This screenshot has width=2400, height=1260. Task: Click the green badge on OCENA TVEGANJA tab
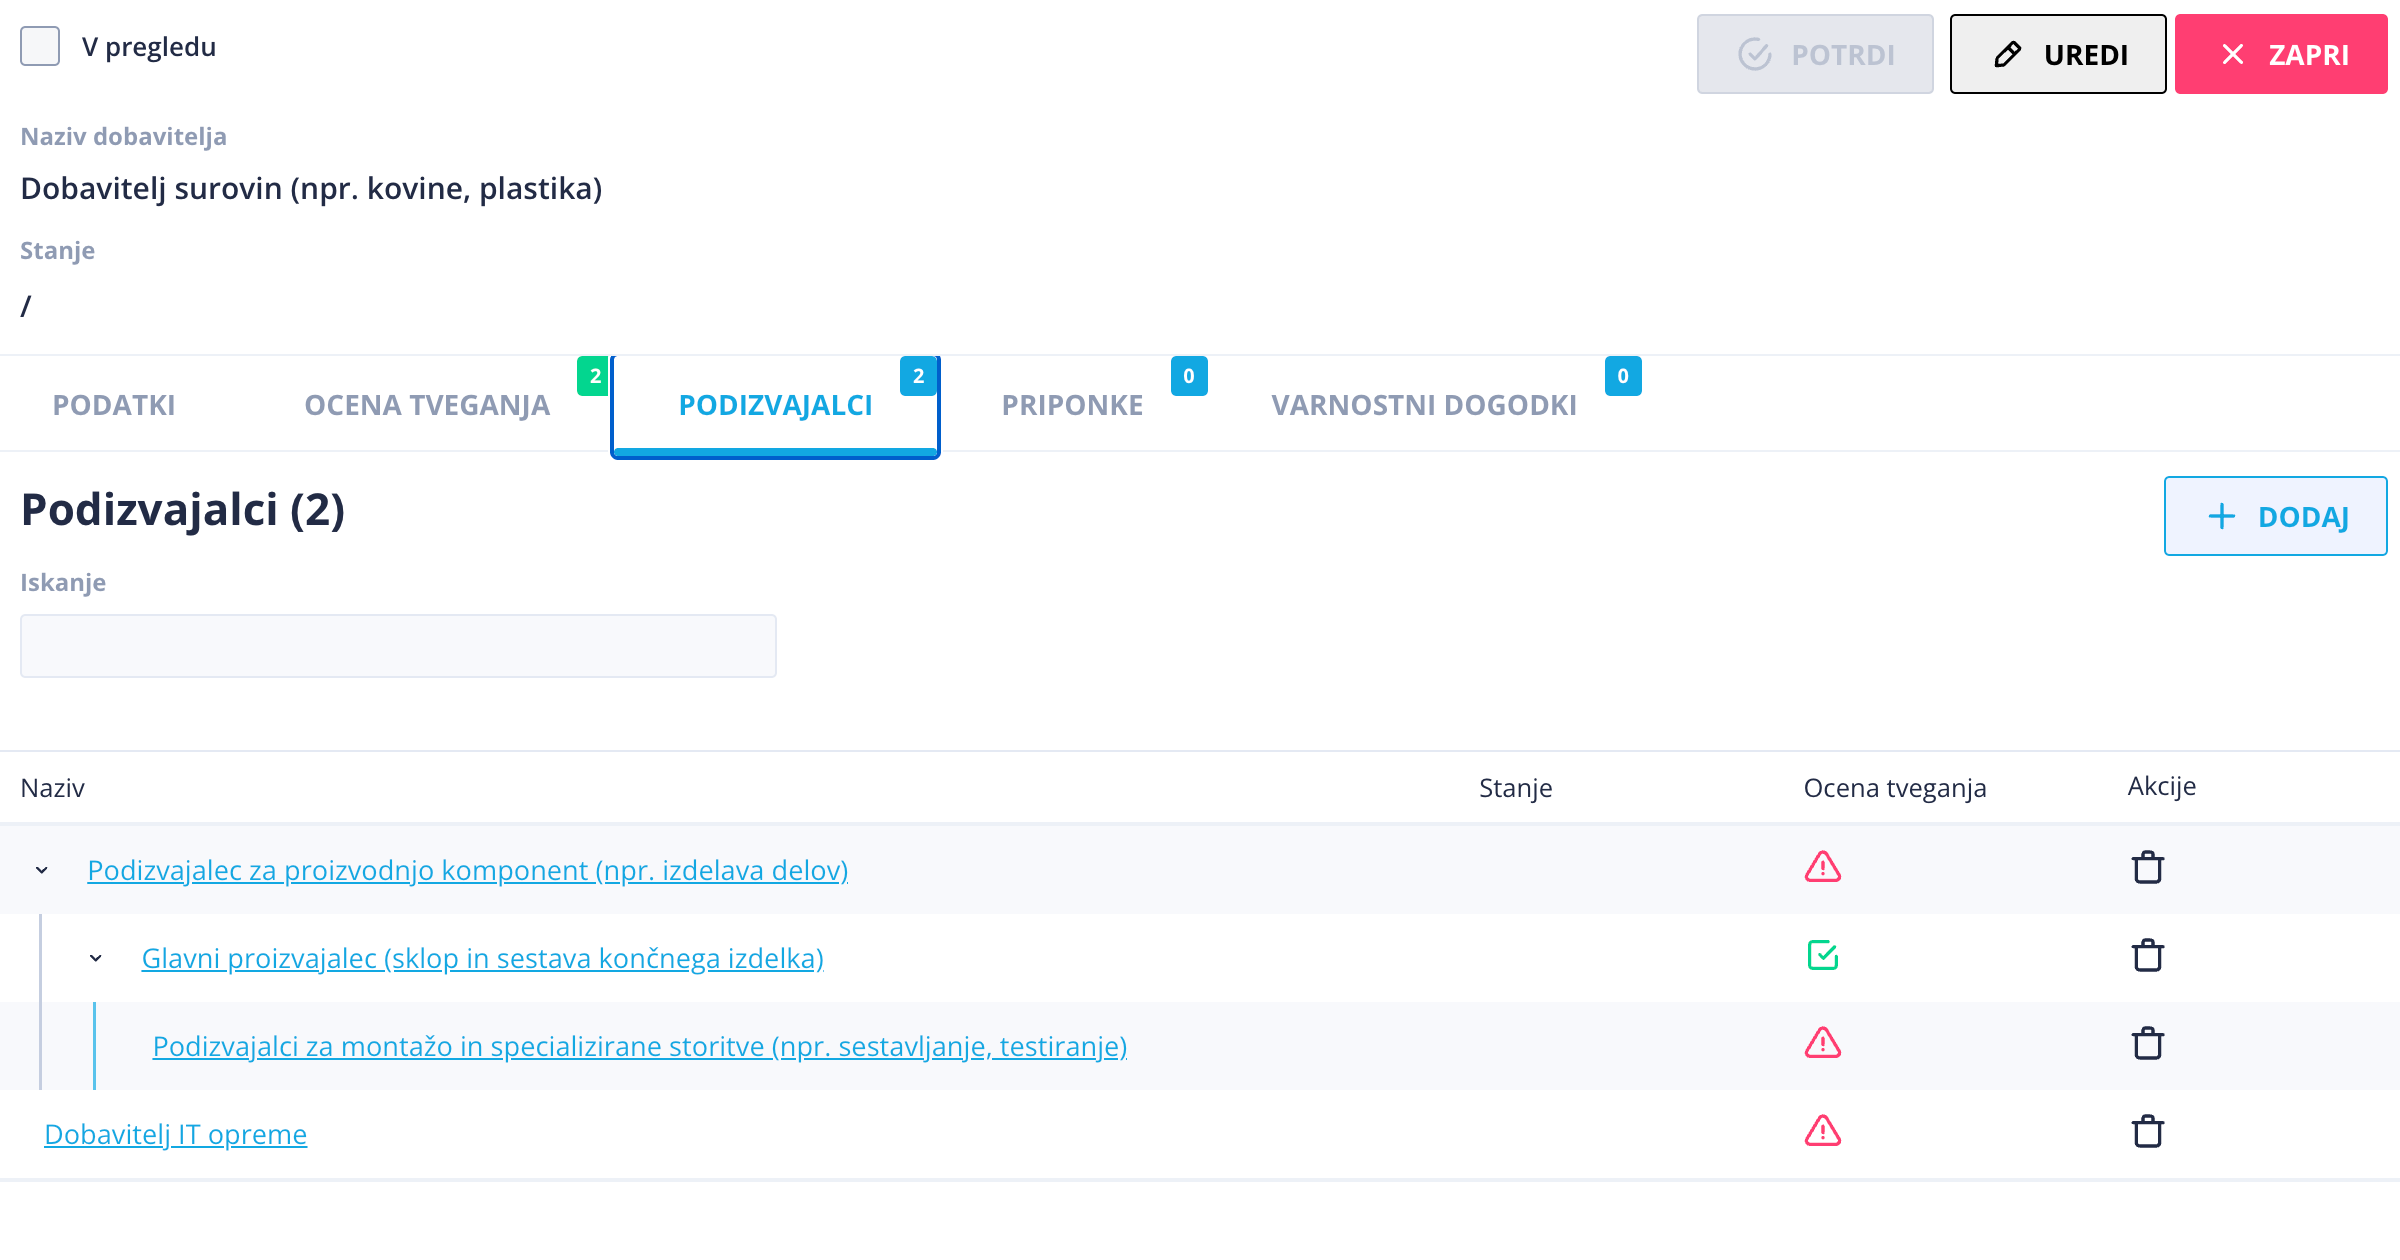tap(594, 376)
